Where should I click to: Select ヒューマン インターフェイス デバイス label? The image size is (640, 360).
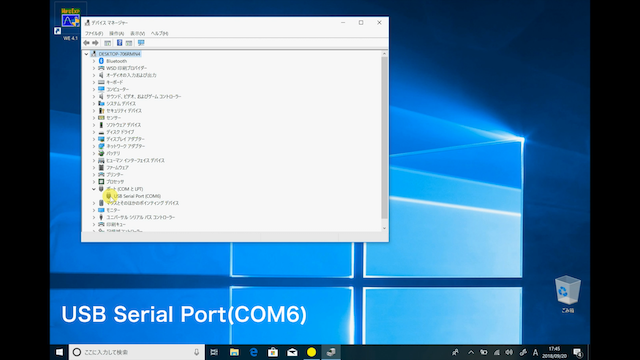pyautogui.click(x=135, y=160)
